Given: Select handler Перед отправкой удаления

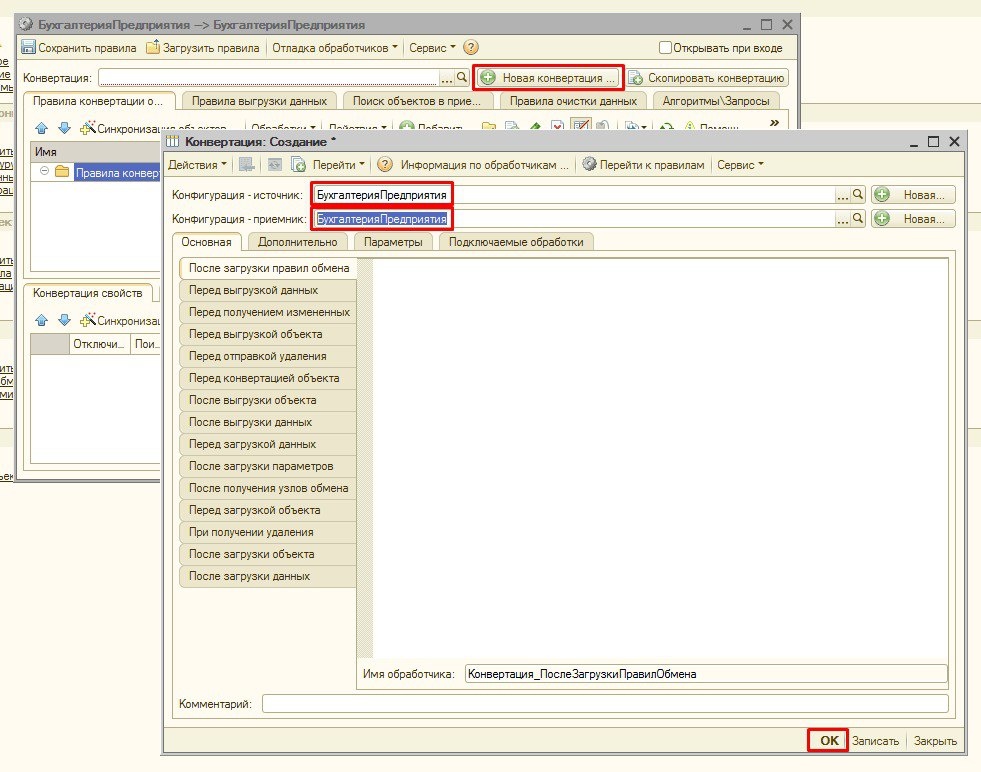Looking at the screenshot, I should [x=268, y=356].
